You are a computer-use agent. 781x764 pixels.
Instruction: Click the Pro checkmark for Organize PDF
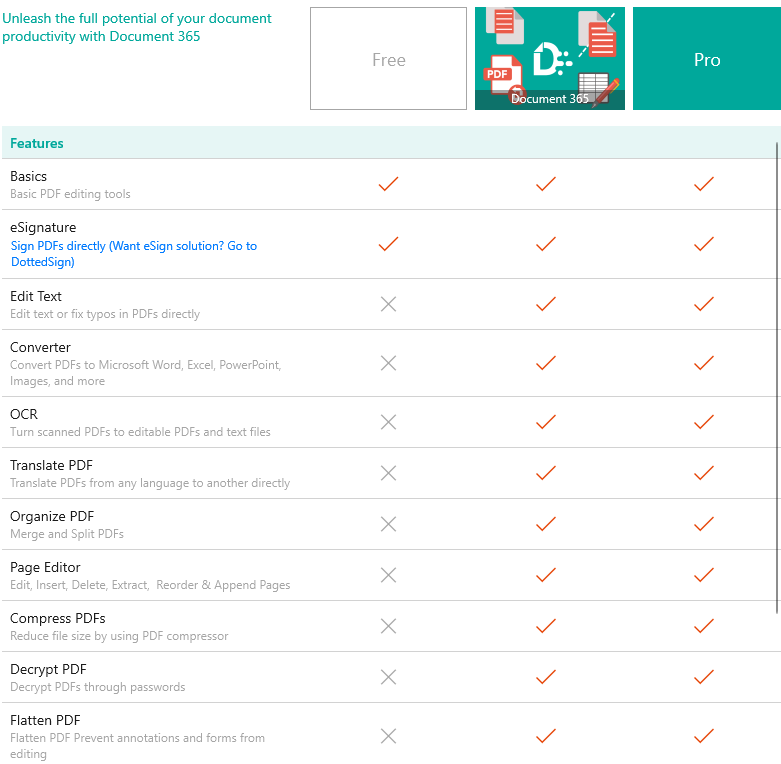(704, 524)
